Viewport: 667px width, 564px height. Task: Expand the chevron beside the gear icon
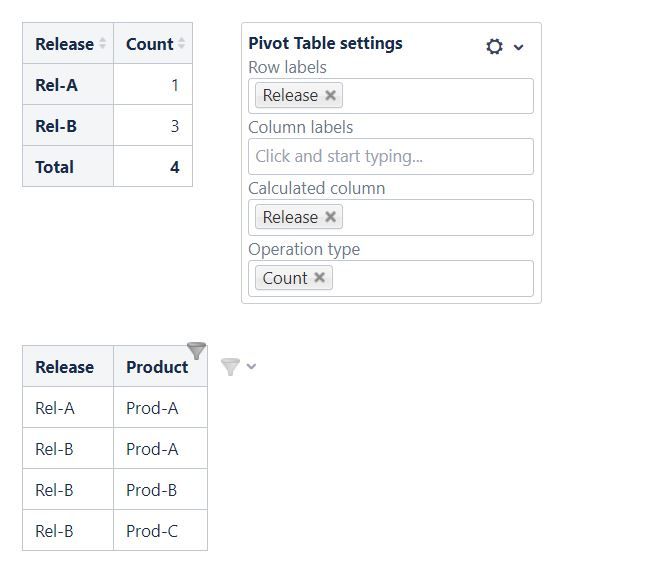[x=519, y=47]
